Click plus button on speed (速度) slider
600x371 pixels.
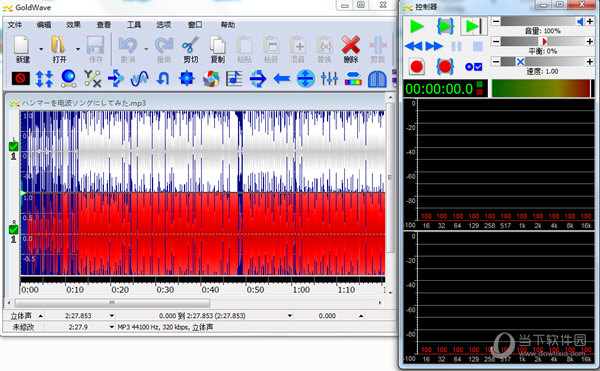point(590,61)
